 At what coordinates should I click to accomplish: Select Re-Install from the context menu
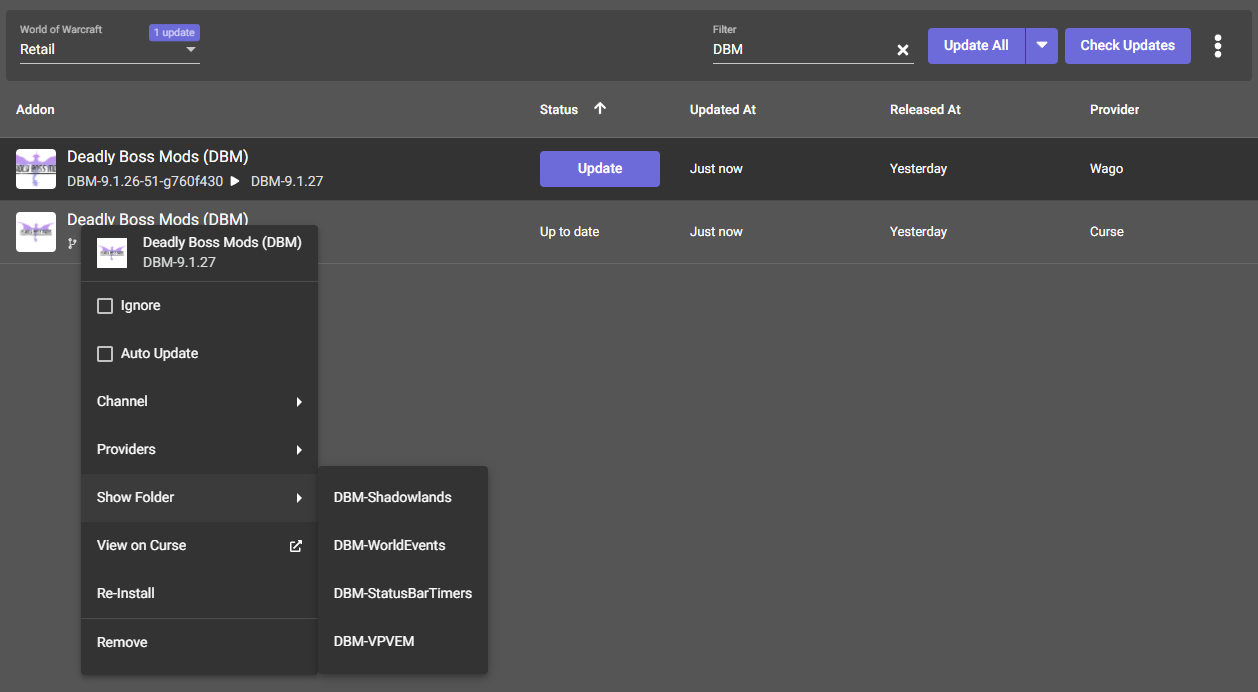pos(125,593)
